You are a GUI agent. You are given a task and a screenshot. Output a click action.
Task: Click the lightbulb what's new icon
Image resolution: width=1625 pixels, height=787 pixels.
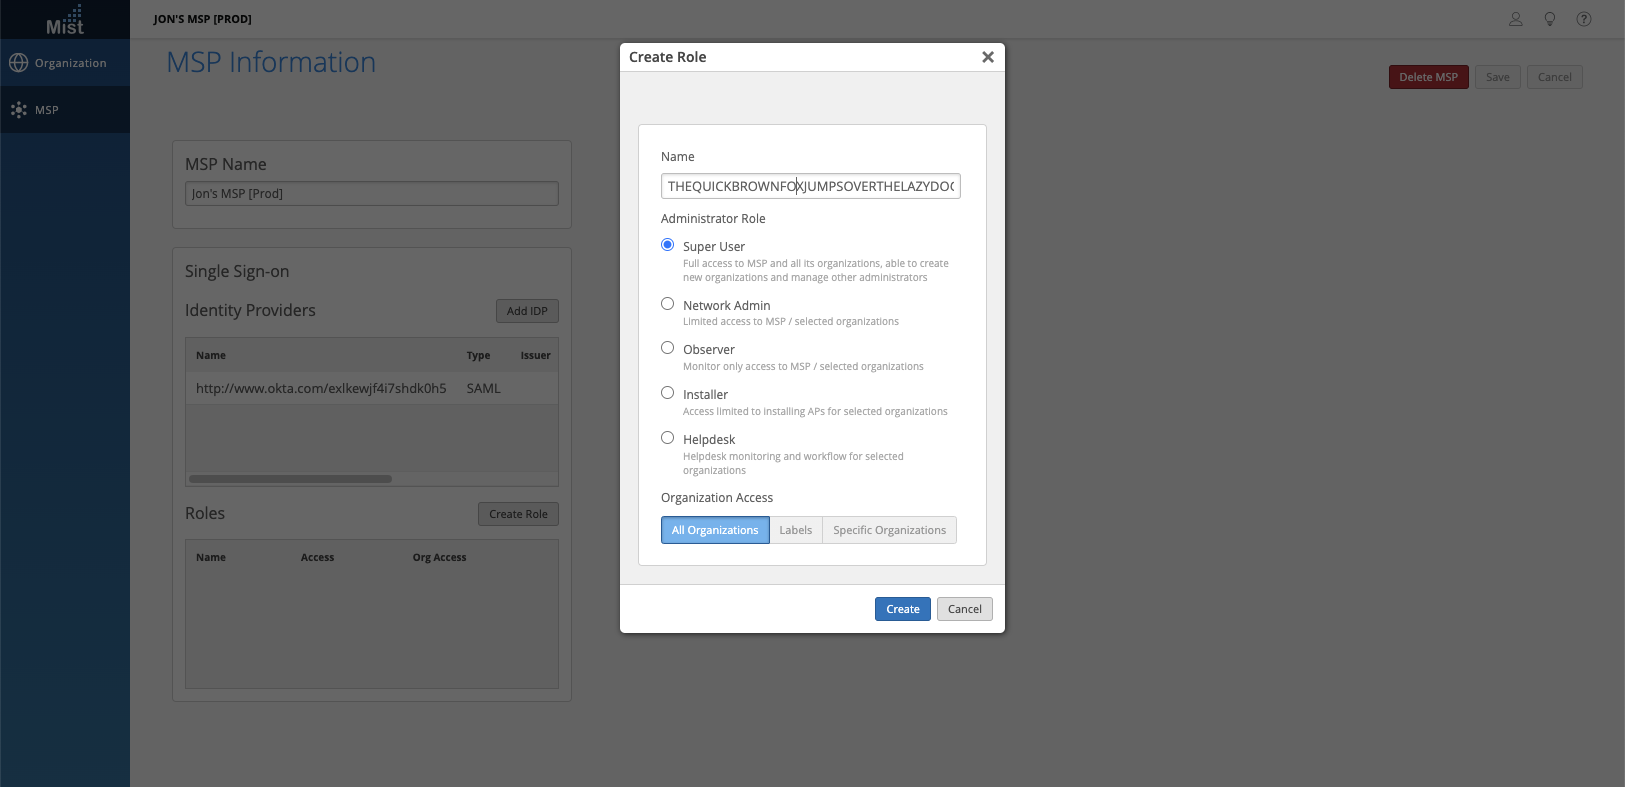tap(1550, 19)
